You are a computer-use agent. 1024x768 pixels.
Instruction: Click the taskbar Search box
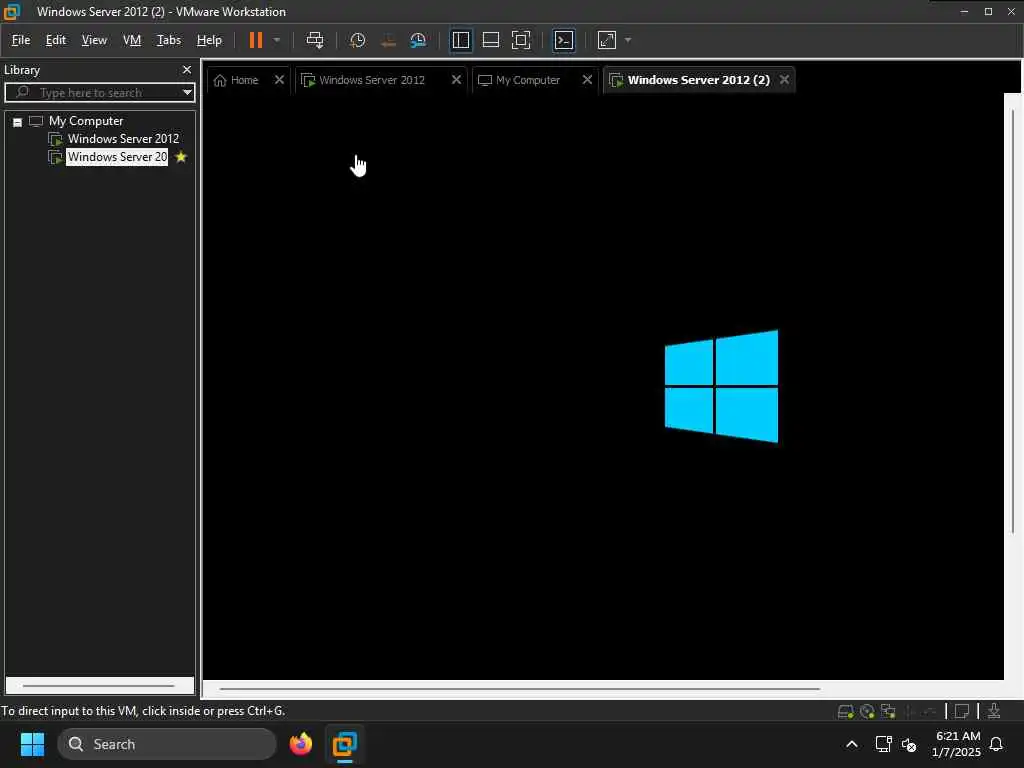[x=167, y=744]
